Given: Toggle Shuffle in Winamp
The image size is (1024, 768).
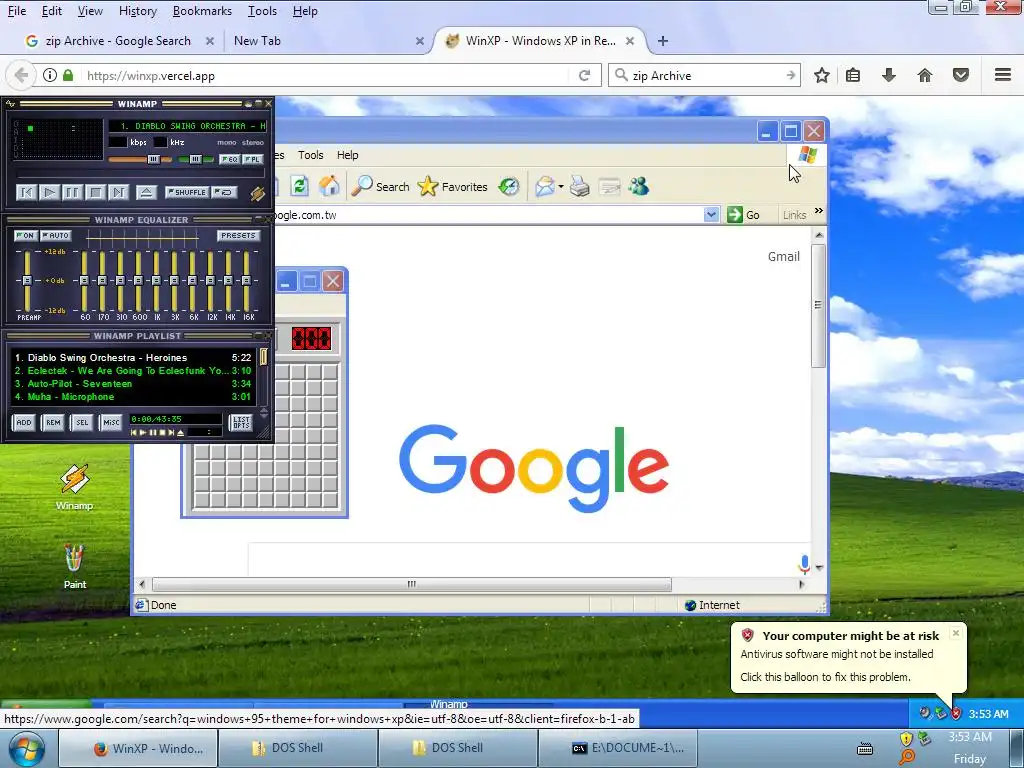Looking at the screenshot, I should [187, 192].
